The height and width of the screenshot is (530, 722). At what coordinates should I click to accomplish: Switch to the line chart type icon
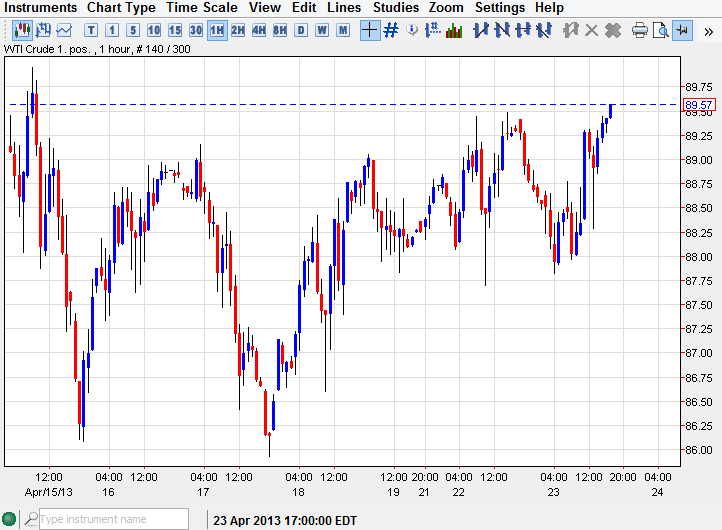64,30
